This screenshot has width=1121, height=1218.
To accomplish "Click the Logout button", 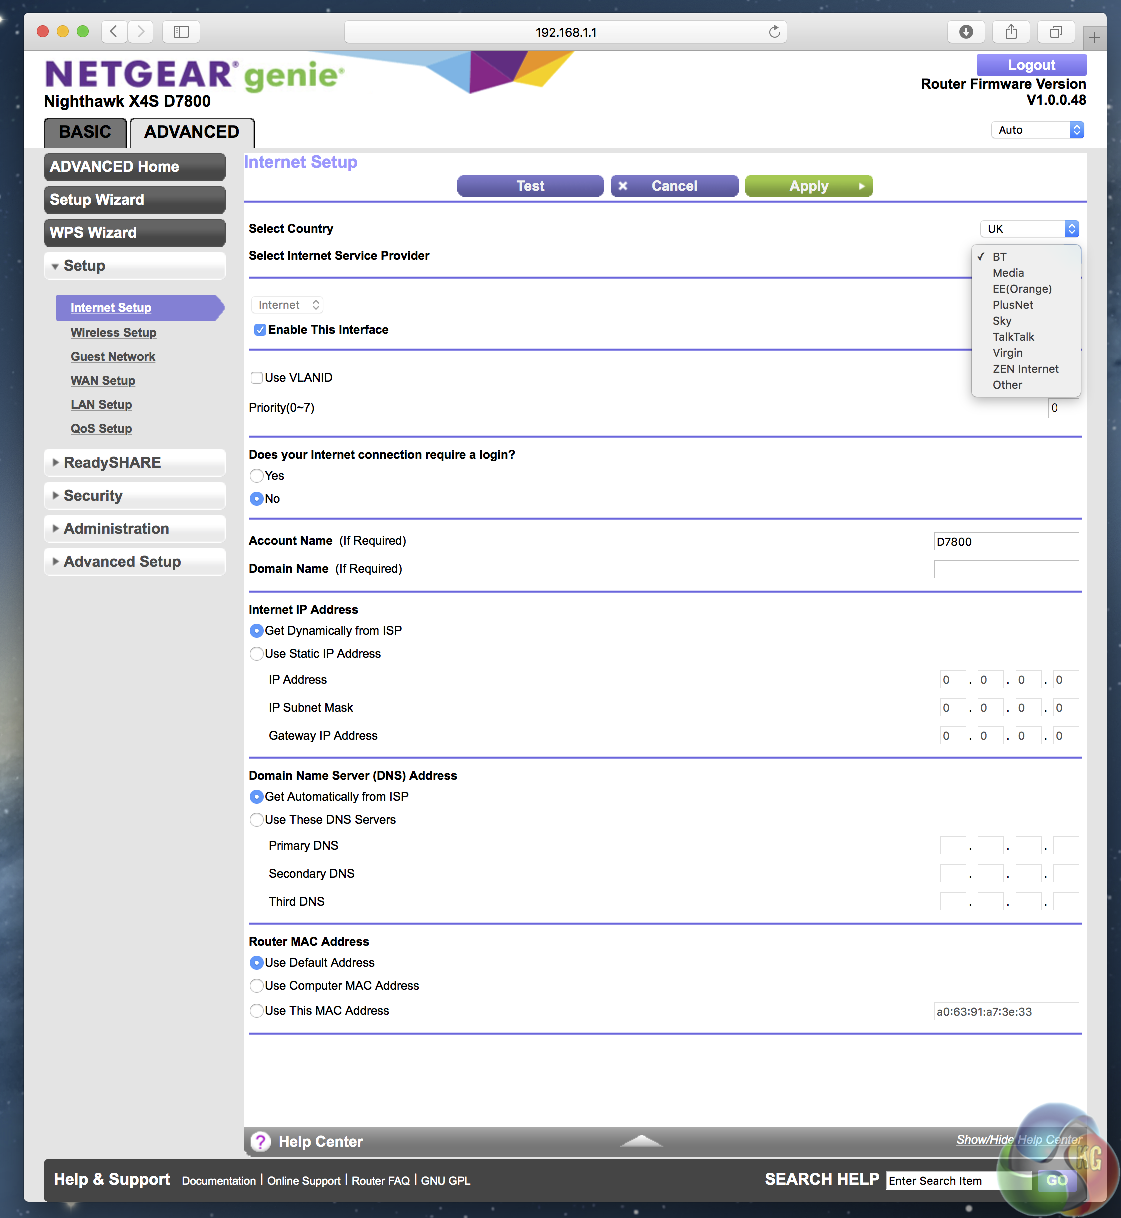I will click(1031, 65).
